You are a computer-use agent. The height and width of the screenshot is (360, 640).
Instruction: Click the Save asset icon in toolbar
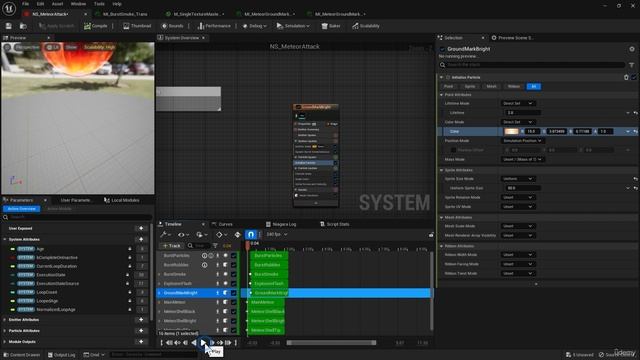click(x=9, y=26)
